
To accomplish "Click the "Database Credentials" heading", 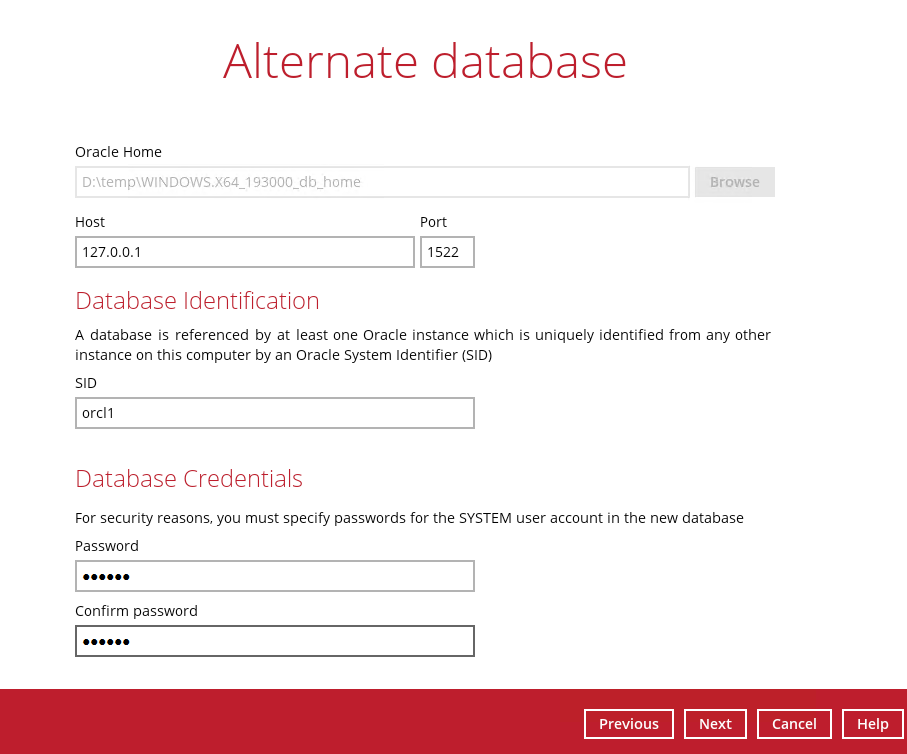I will pyautogui.click(x=189, y=479).
